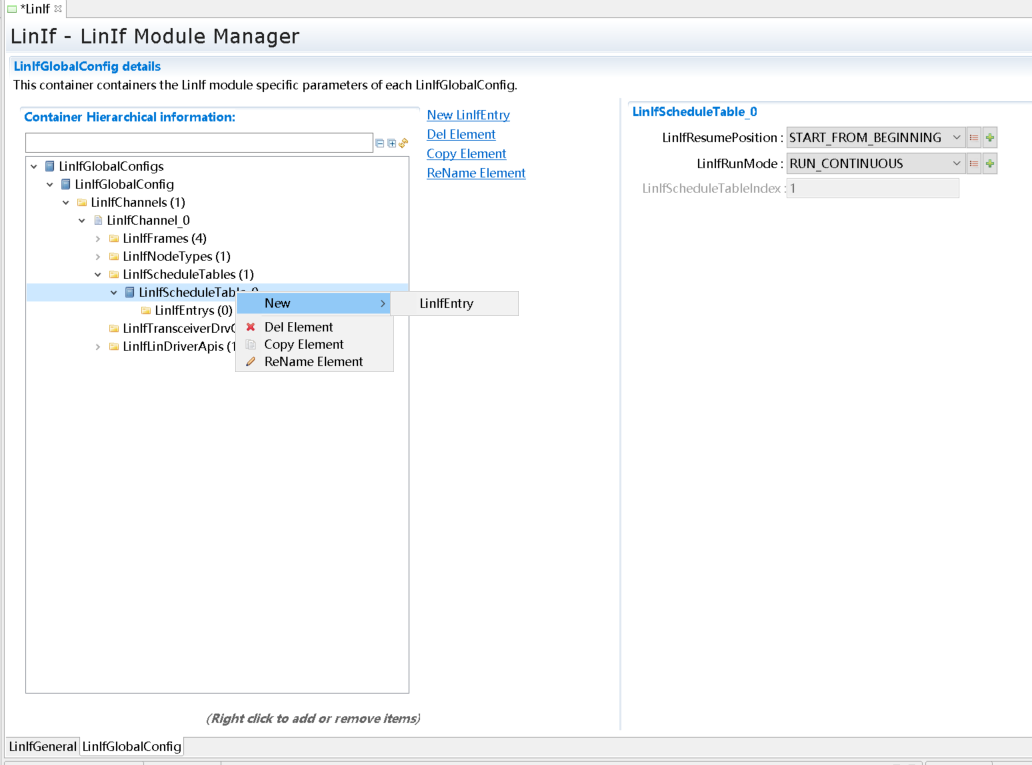The height and width of the screenshot is (765, 1032).
Task: Click the green plus icon next to LinIfResumePosition
Action: click(x=990, y=138)
